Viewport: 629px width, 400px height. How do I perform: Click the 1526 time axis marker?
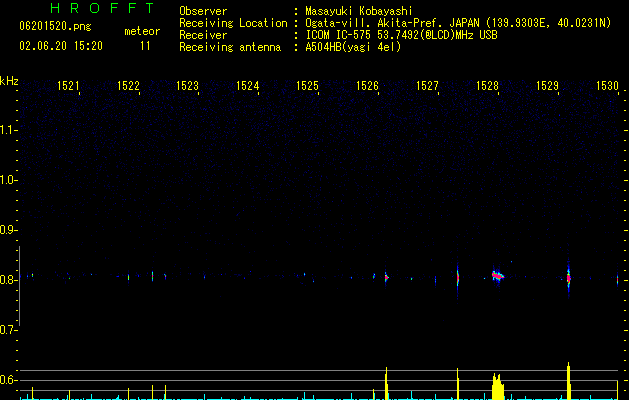tap(367, 86)
